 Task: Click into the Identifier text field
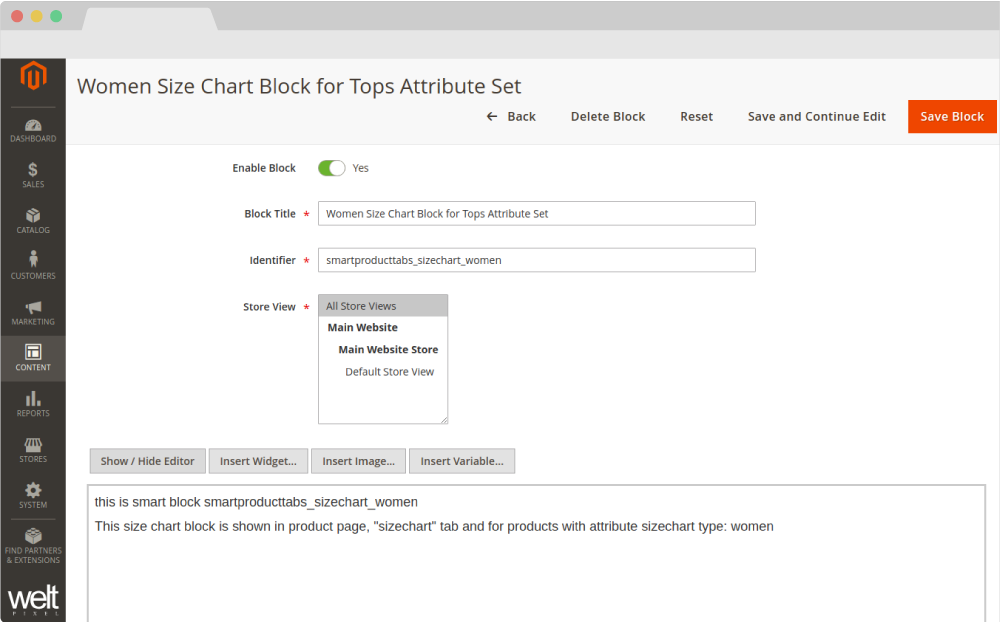pos(536,260)
